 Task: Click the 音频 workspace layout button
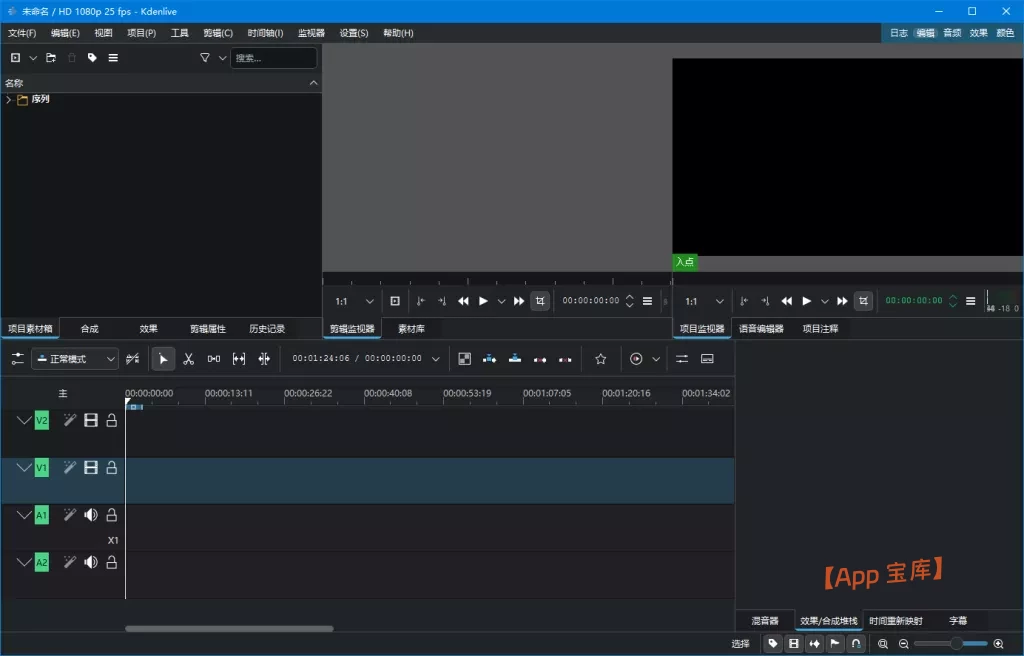point(952,33)
